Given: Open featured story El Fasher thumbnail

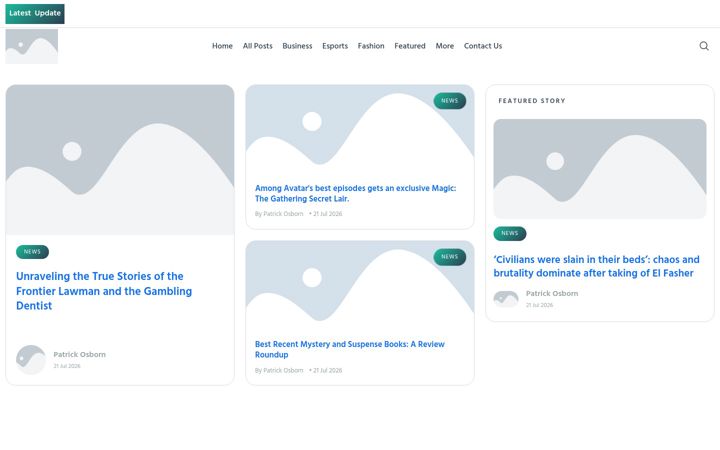Looking at the screenshot, I should click(600, 169).
